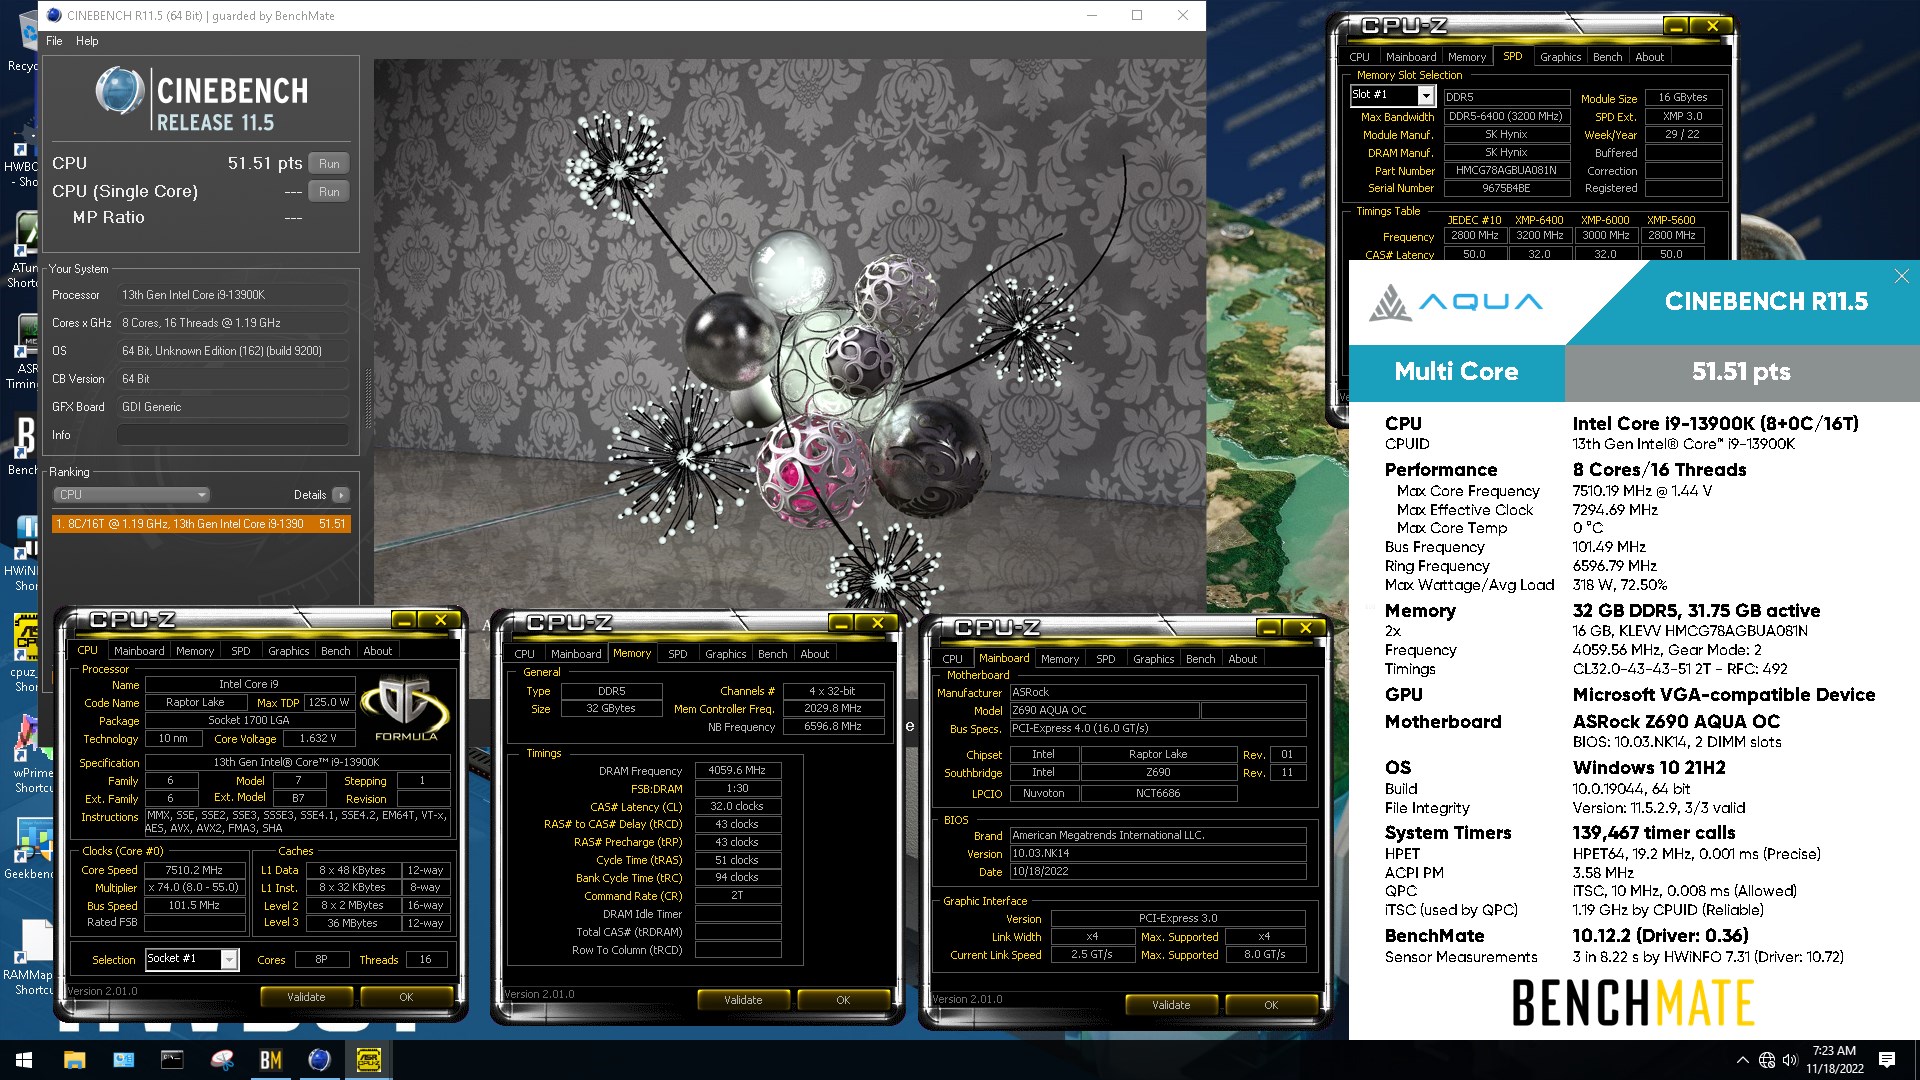Click the Cinebench Info text field
The image size is (1920, 1080).
click(233, 435)
